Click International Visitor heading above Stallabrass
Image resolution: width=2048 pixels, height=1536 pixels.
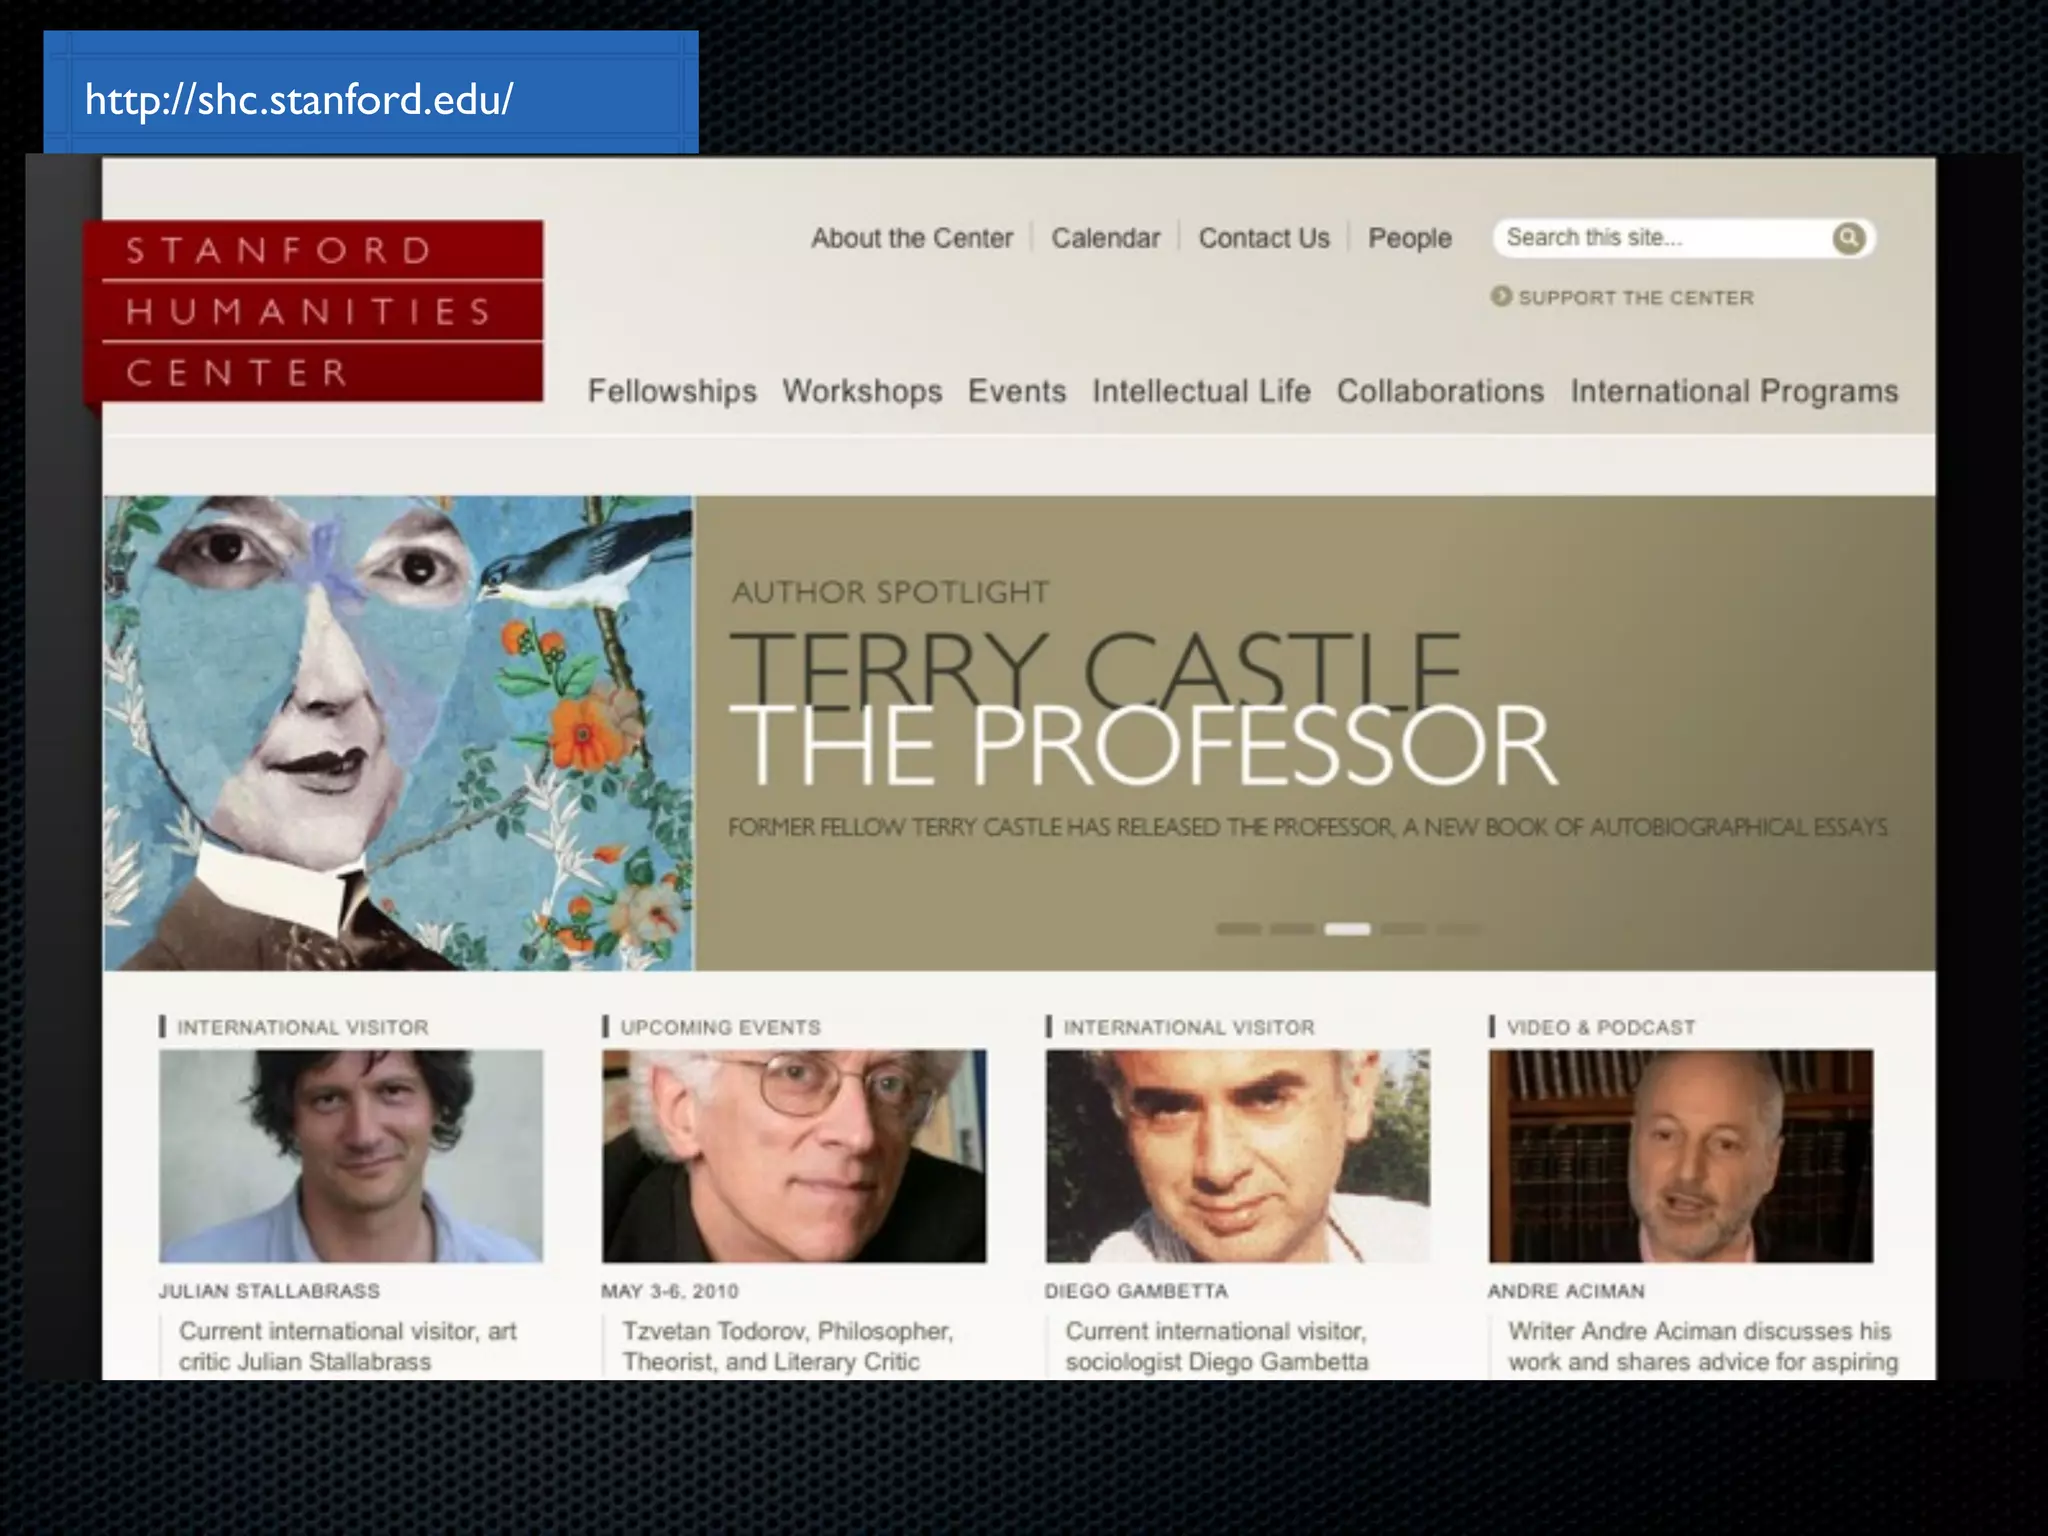[x=302, y=1027]
